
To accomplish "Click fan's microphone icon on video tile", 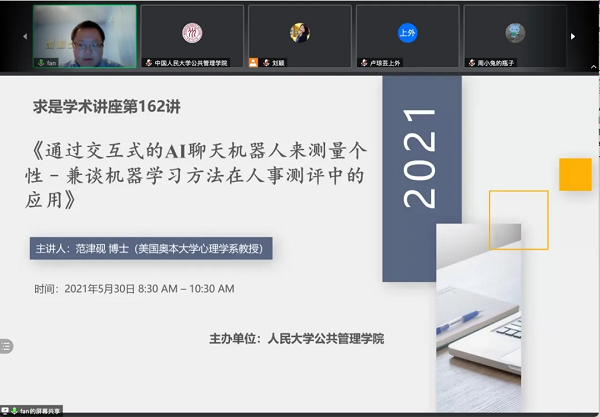I will (40, 62).
